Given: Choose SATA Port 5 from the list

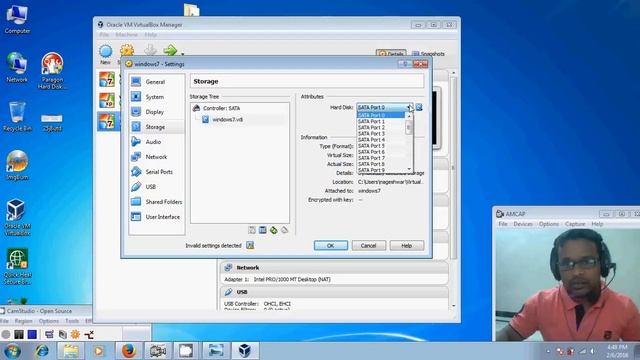Looking at the screenshot, I should point(381,146).
